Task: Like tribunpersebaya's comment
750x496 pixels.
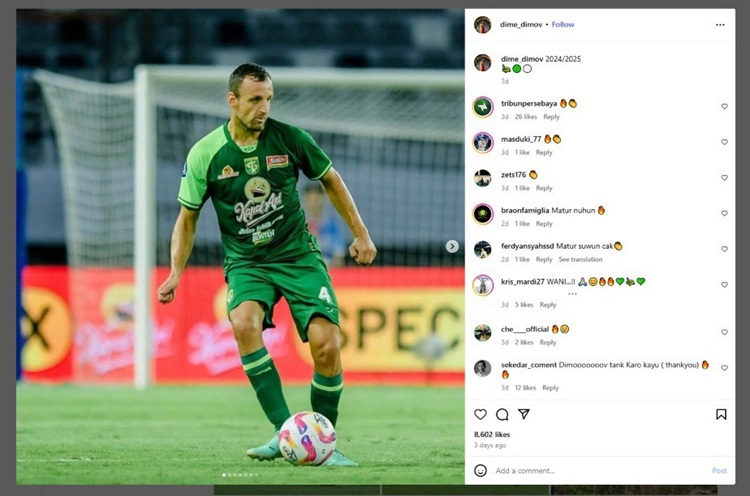Action: (724, 106)
